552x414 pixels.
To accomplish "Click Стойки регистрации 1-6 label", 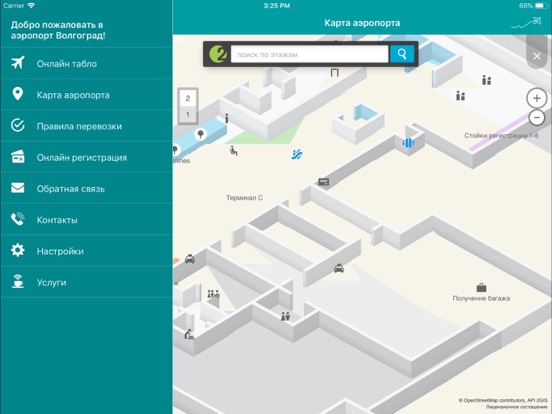I will [x=501, y=136].
